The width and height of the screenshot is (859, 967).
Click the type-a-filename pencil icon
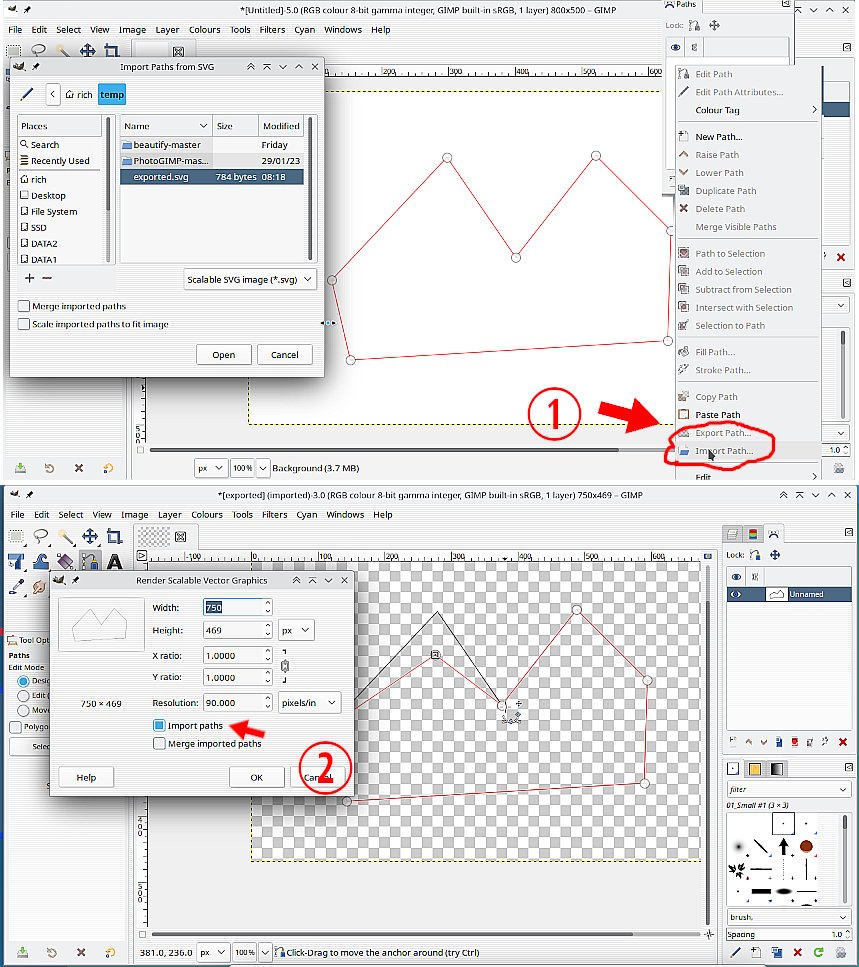coord(27,94)
